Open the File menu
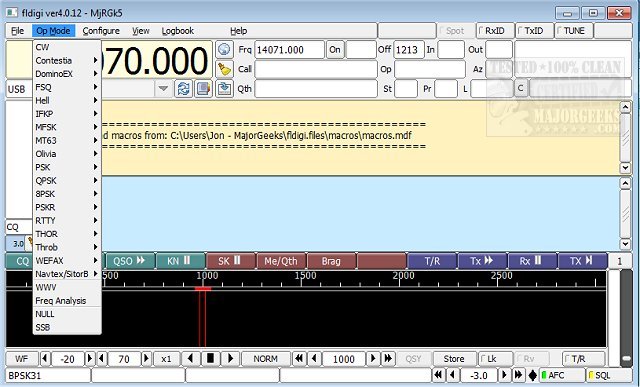Viewport: 640px width, 387px height. (x=18, y=31)
